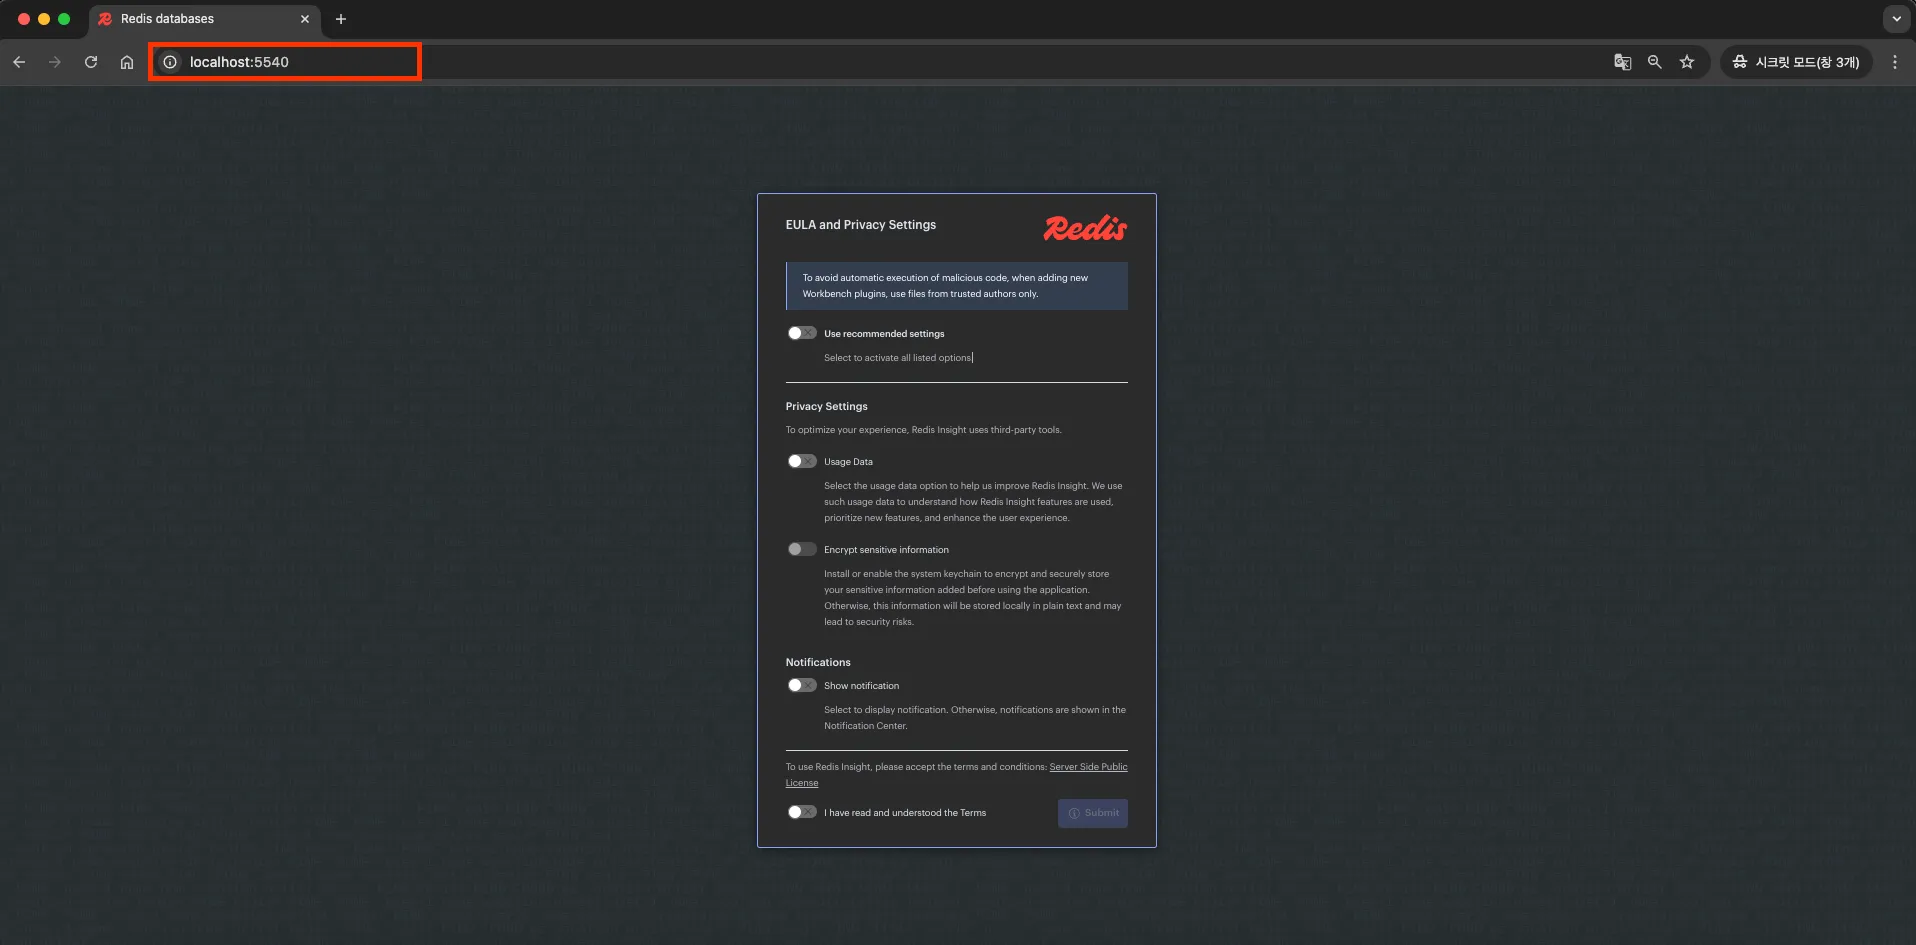The image size is (1916, 945).
Task: Toggle I have read and understood Terms
Action: 802,812
